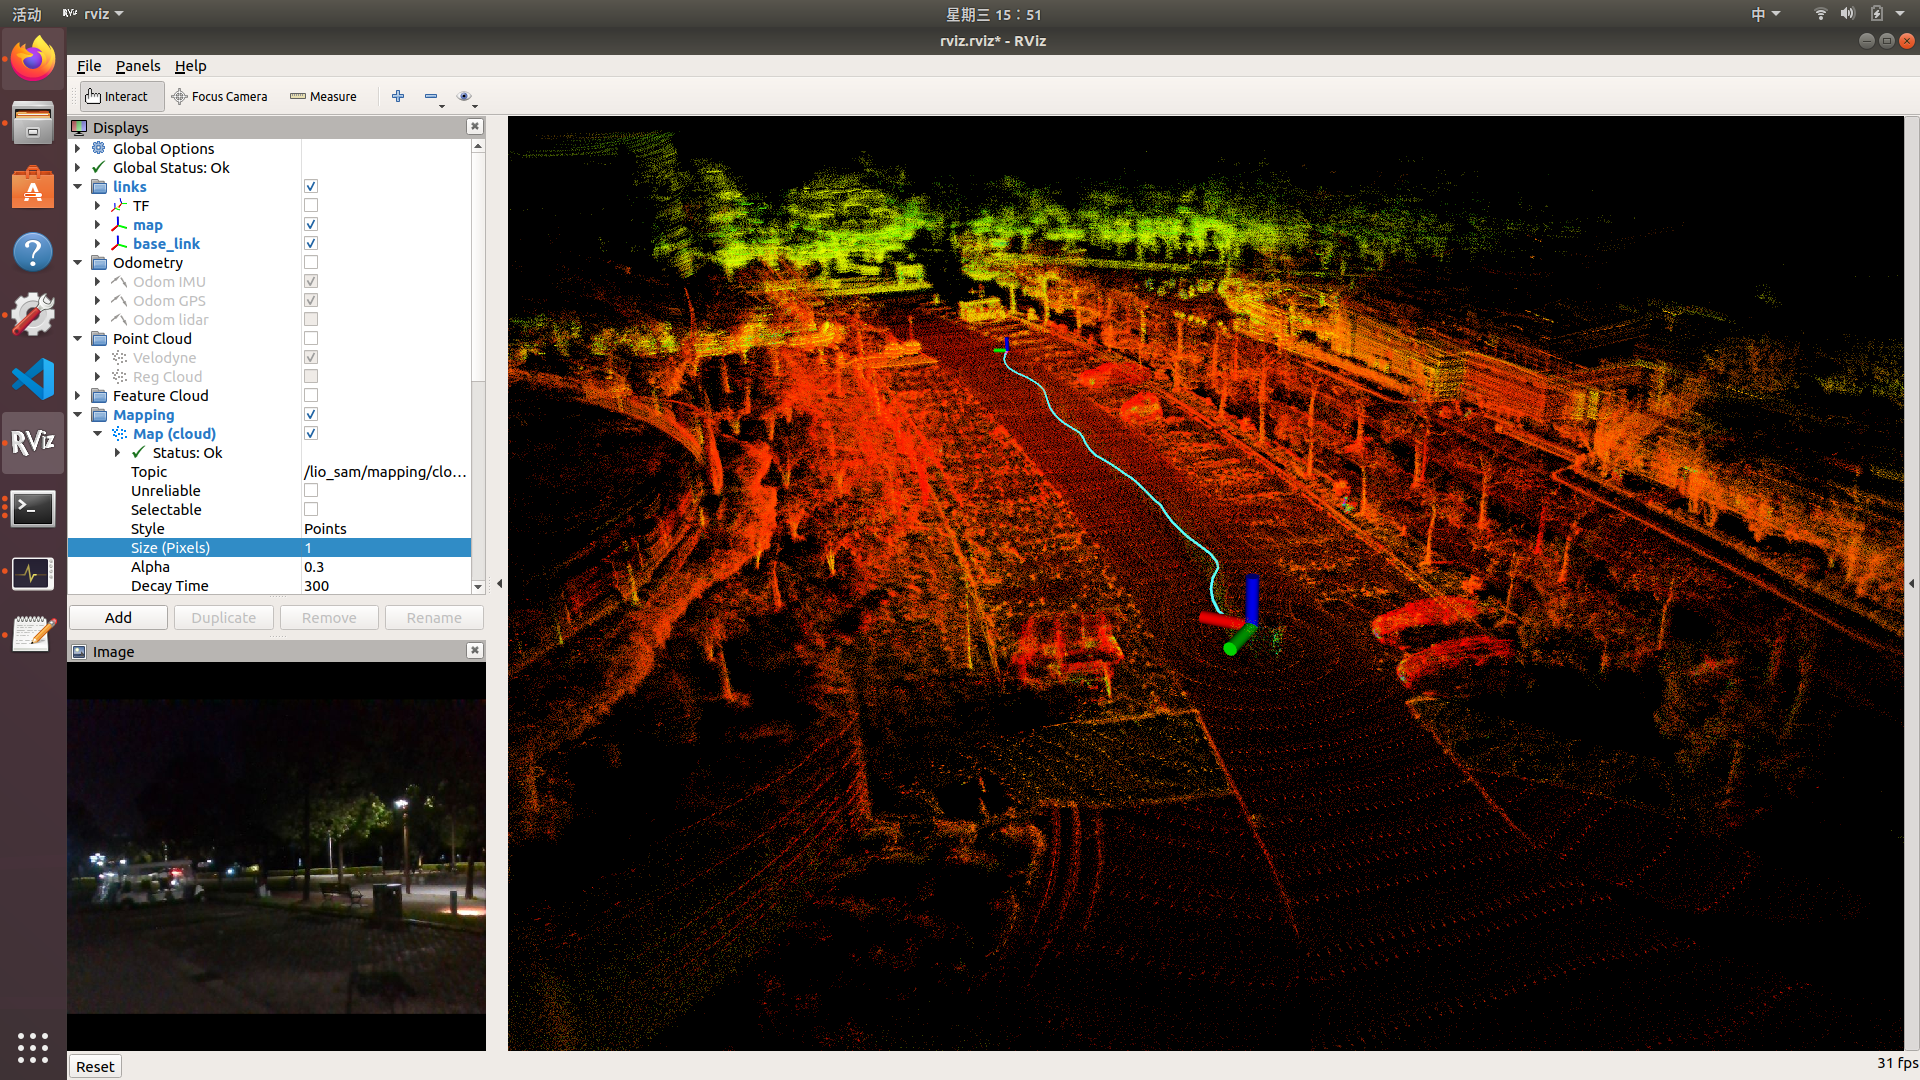Choose the Measure tool
This screenshot has height=1080, width=1920.
(323, 96)
